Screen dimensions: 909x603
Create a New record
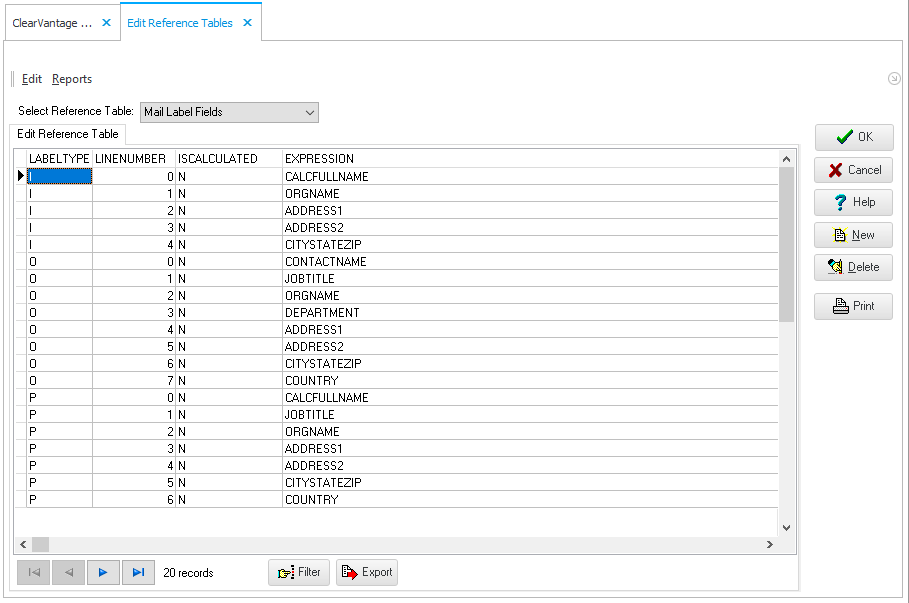click(x=854, y=235)
